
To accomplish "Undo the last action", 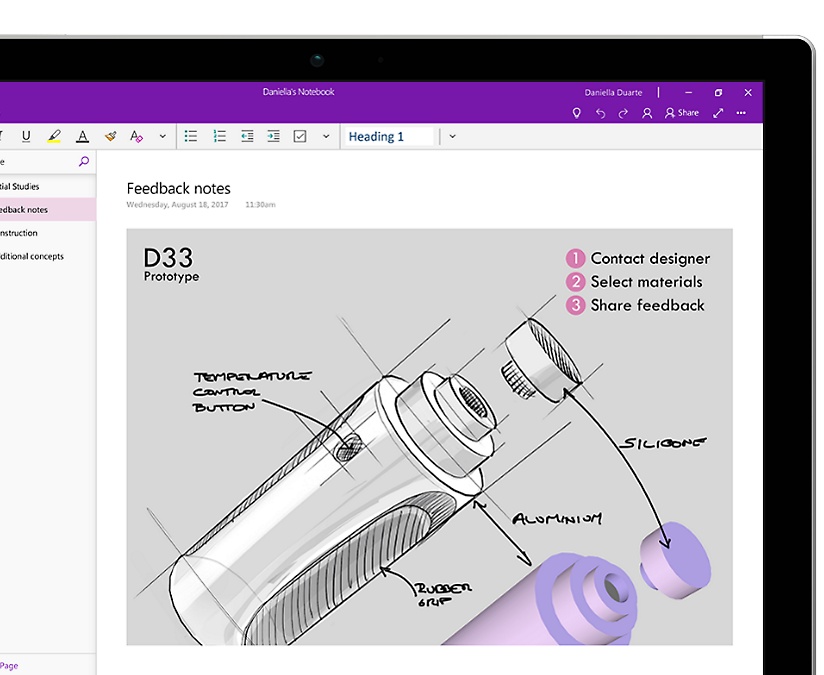I will (x=600, y=113).
